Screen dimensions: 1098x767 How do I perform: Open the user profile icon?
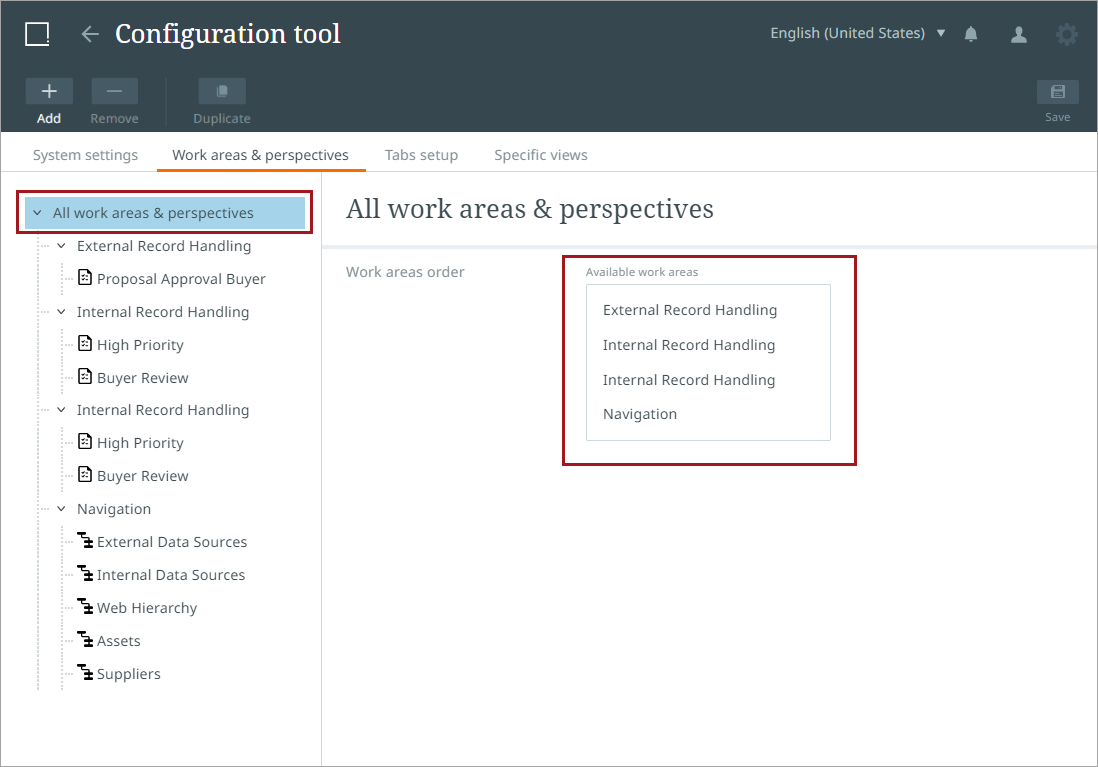(x=1019, y=34)
